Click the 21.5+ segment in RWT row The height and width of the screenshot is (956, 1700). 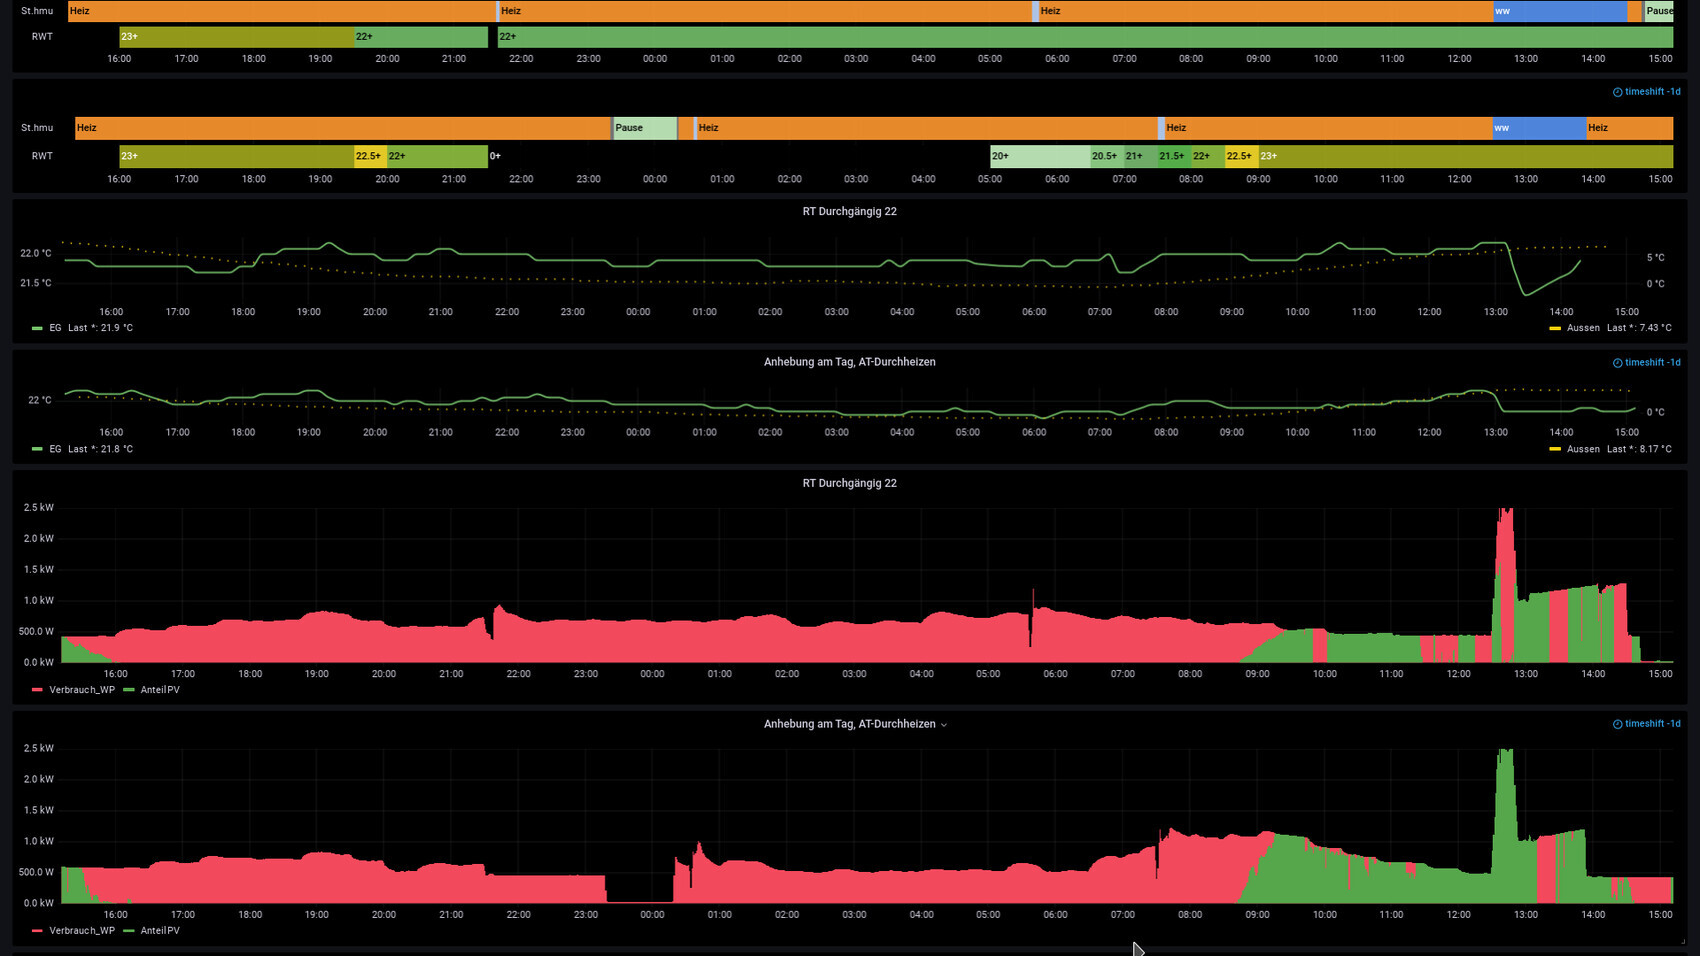tap(1172, 156)
